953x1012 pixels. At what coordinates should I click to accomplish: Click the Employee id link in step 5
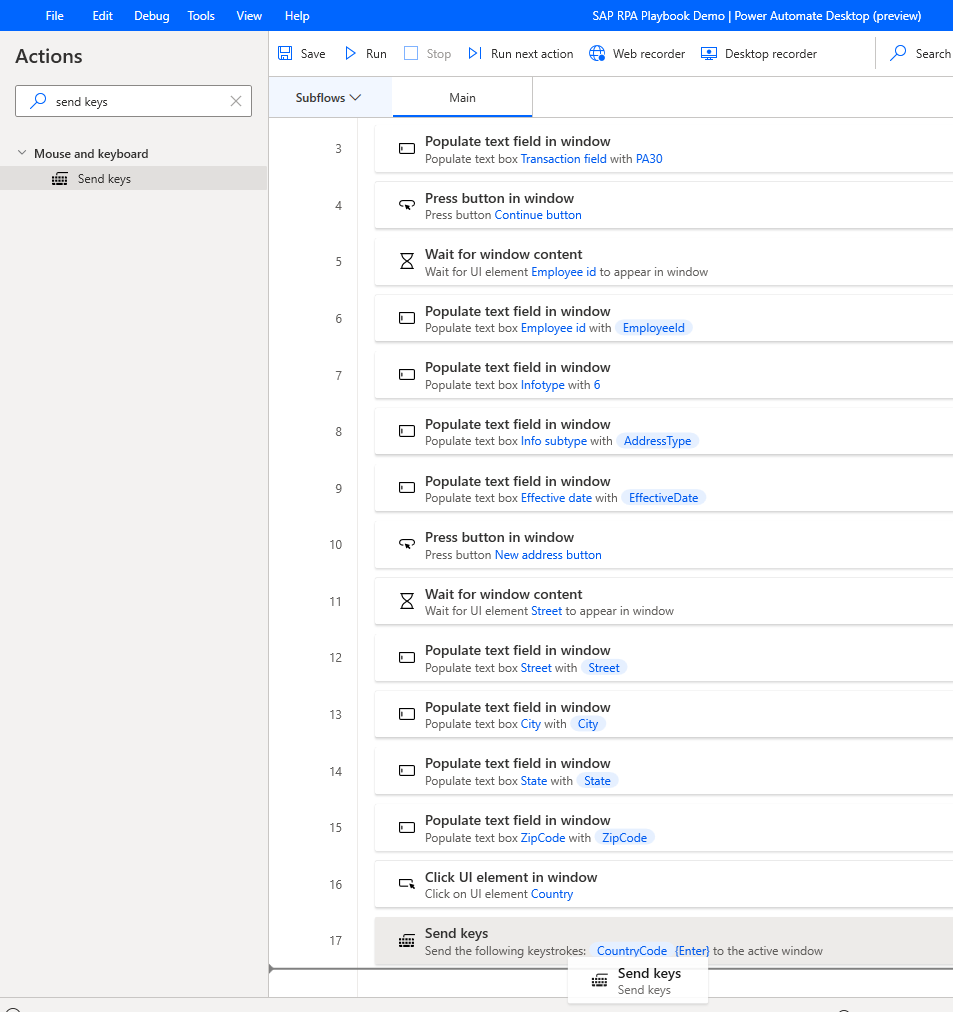pos(564,272)
